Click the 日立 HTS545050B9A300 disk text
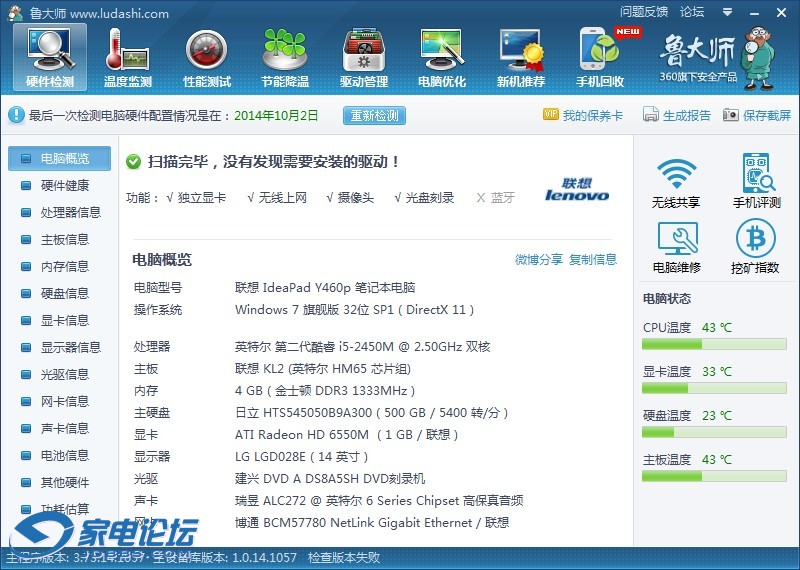 point(371,413)
